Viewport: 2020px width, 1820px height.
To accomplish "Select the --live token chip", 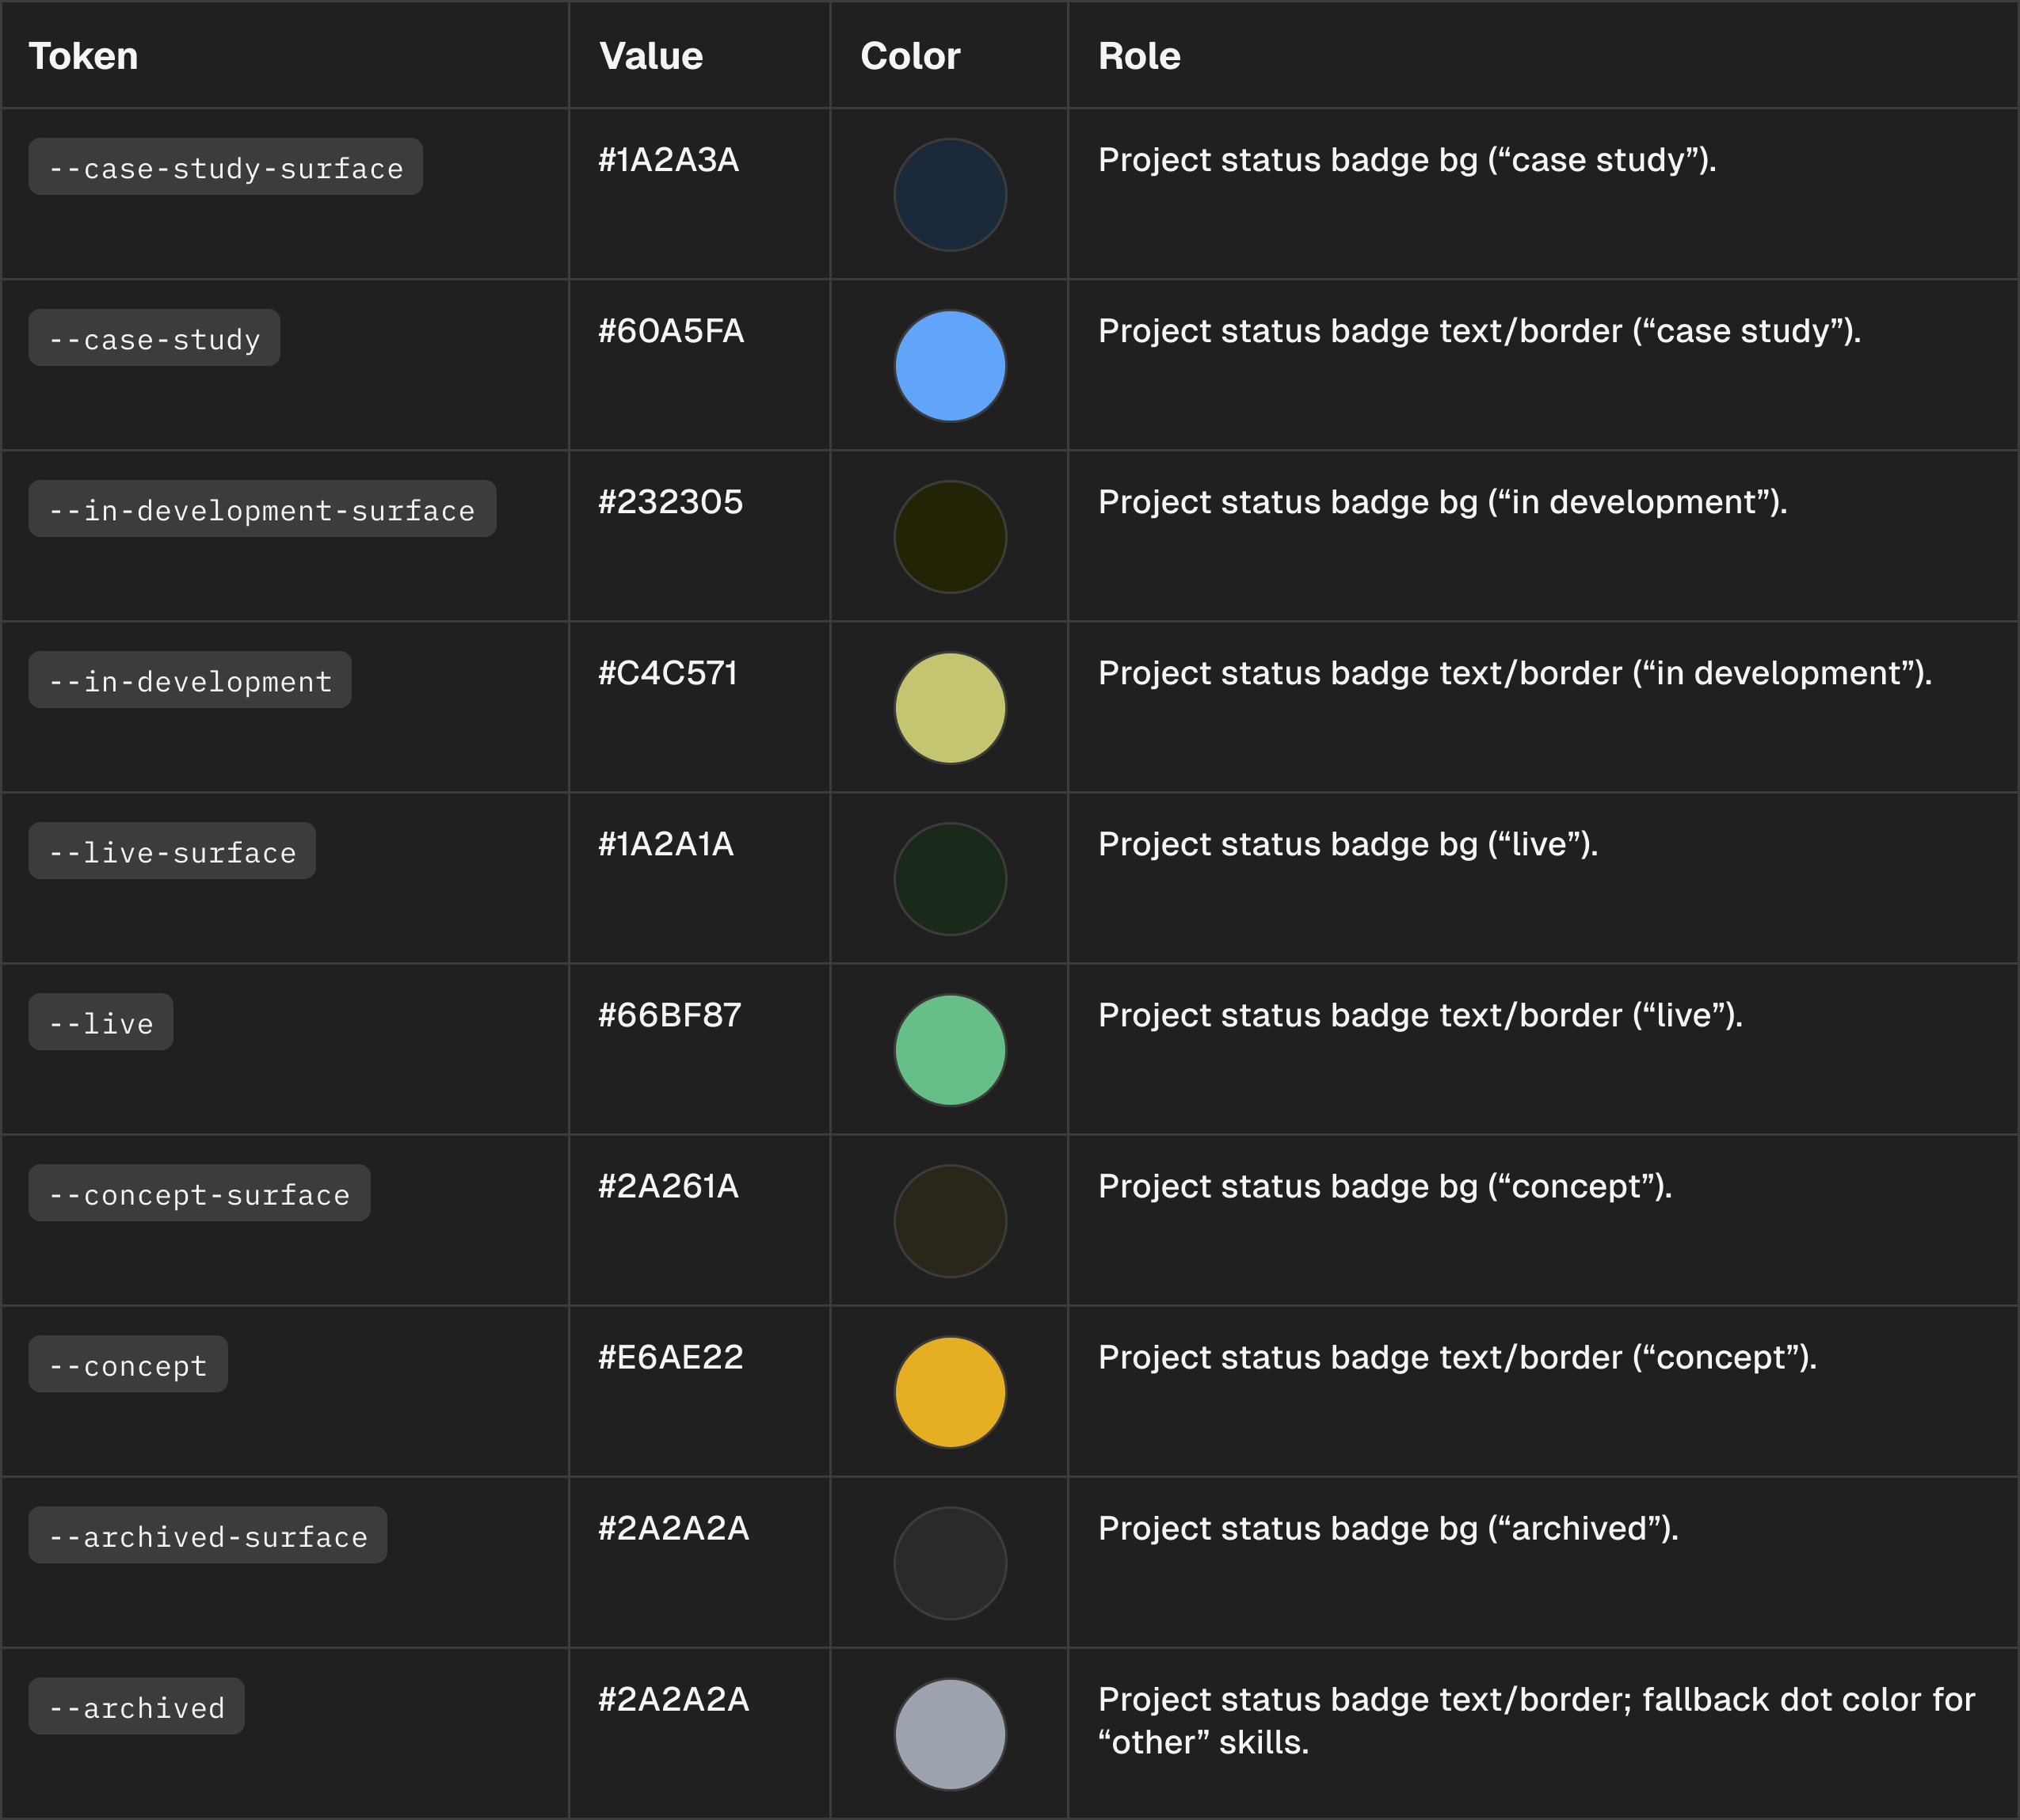I will [x=101, y=1022].
